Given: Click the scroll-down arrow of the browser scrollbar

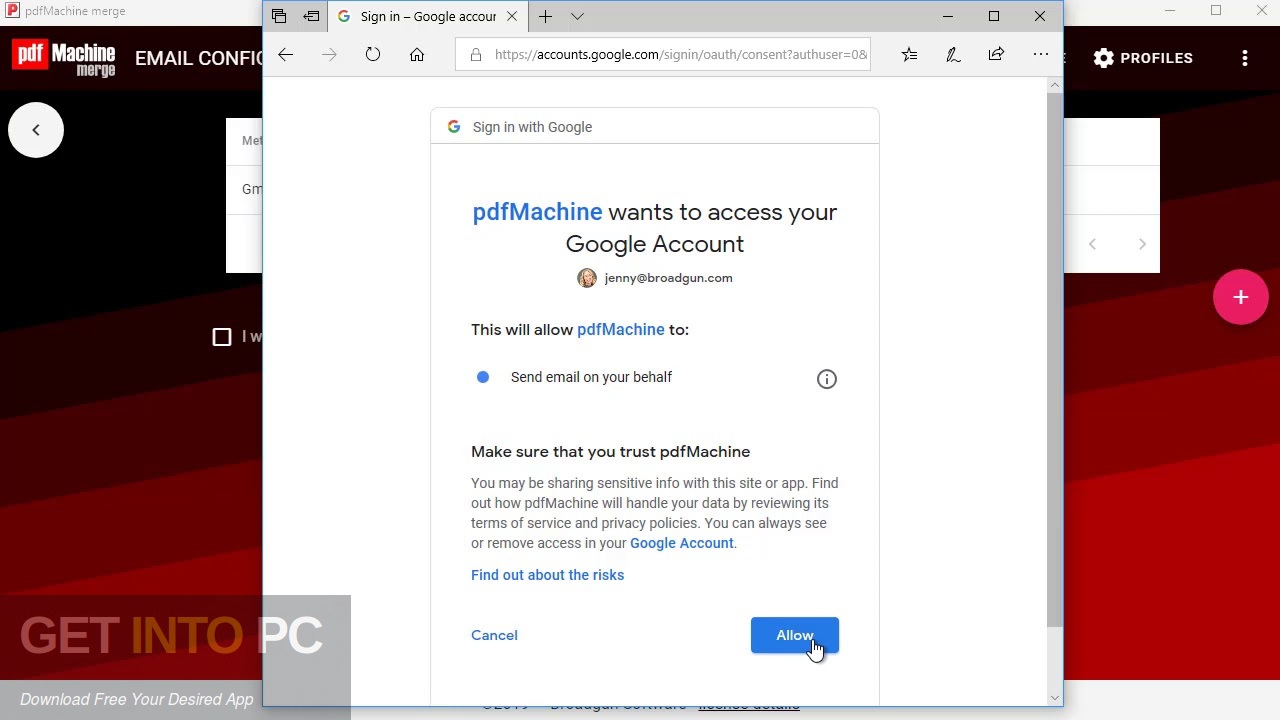Looking at the screenshot, I should coord(1054,698).
